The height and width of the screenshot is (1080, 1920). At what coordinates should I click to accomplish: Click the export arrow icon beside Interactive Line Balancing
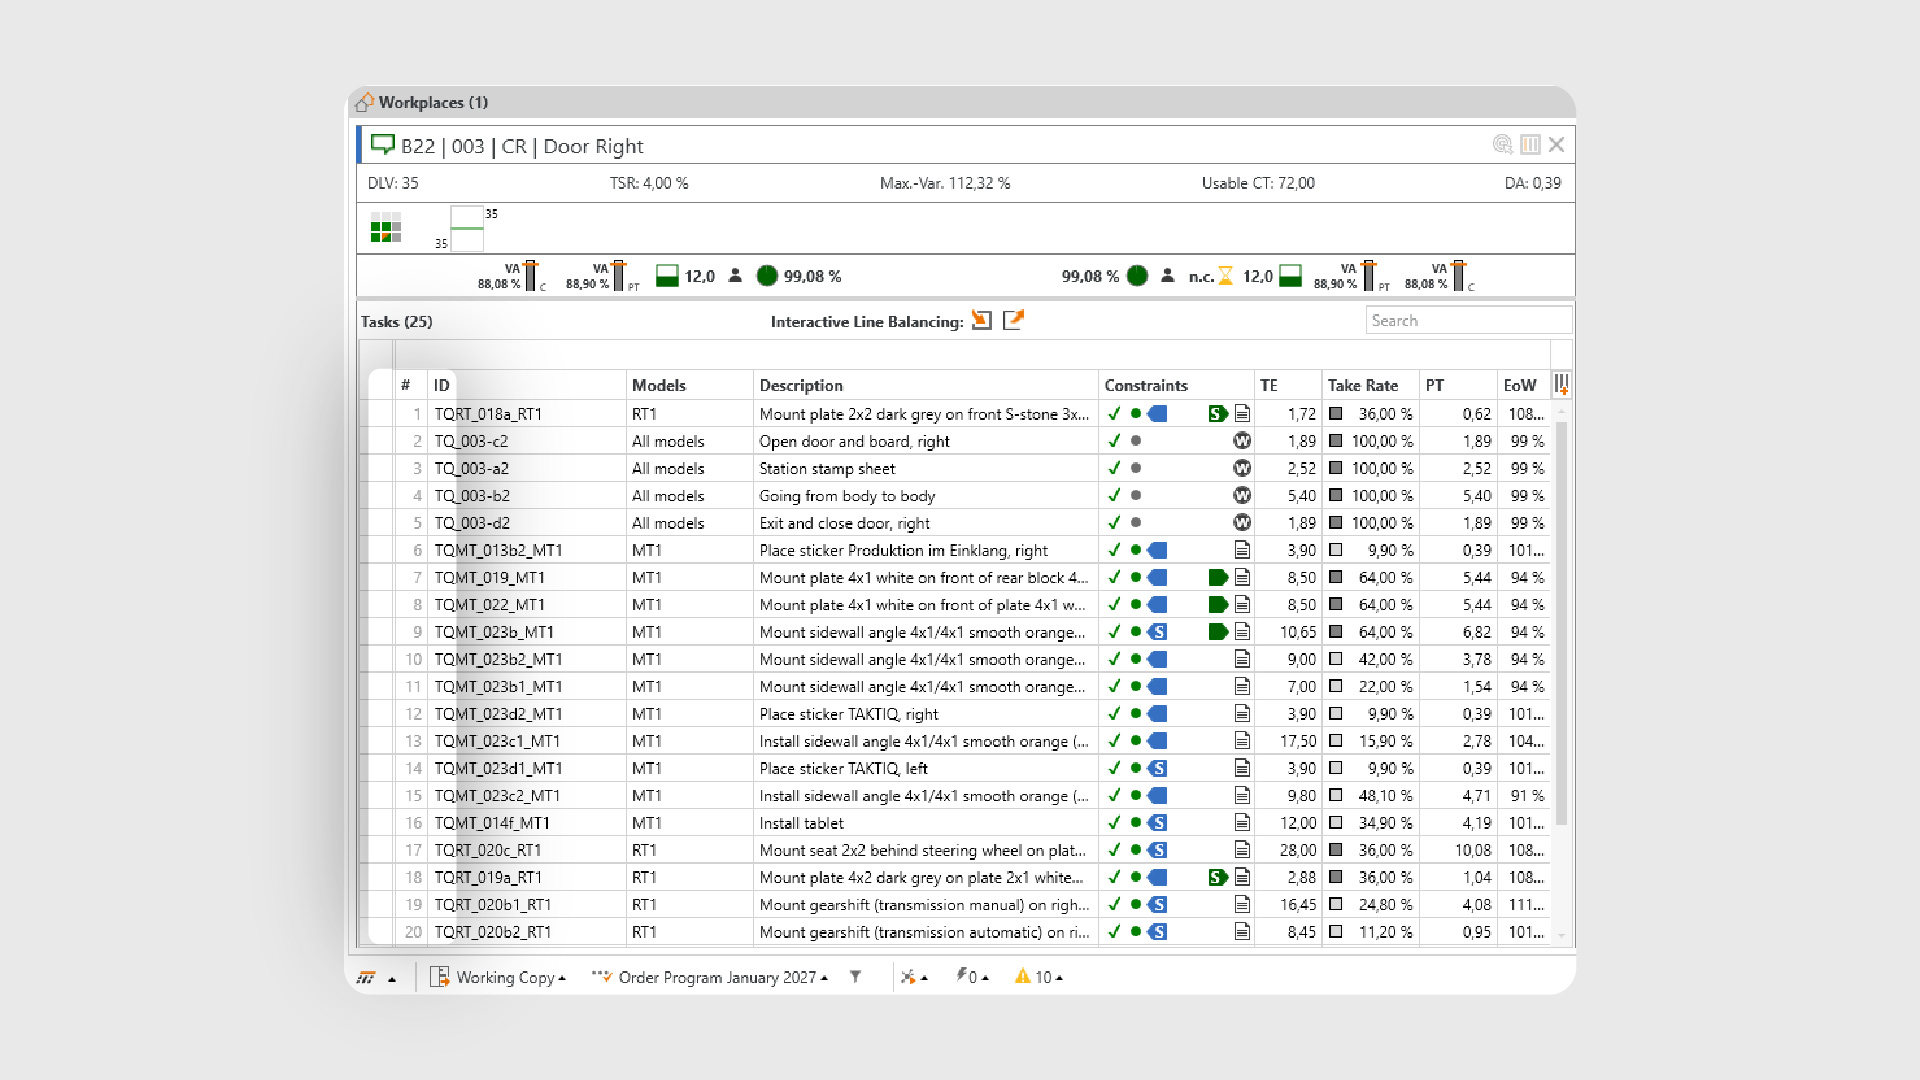(1013, 320)
